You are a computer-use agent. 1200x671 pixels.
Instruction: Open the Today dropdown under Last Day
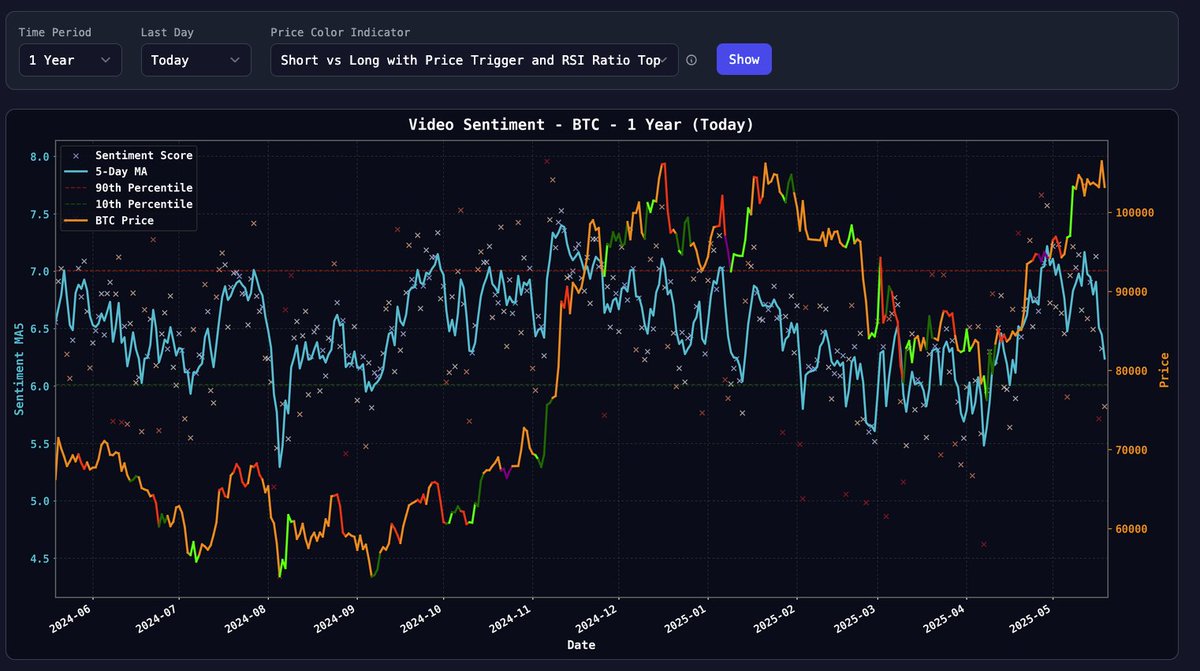coord(195,60)
